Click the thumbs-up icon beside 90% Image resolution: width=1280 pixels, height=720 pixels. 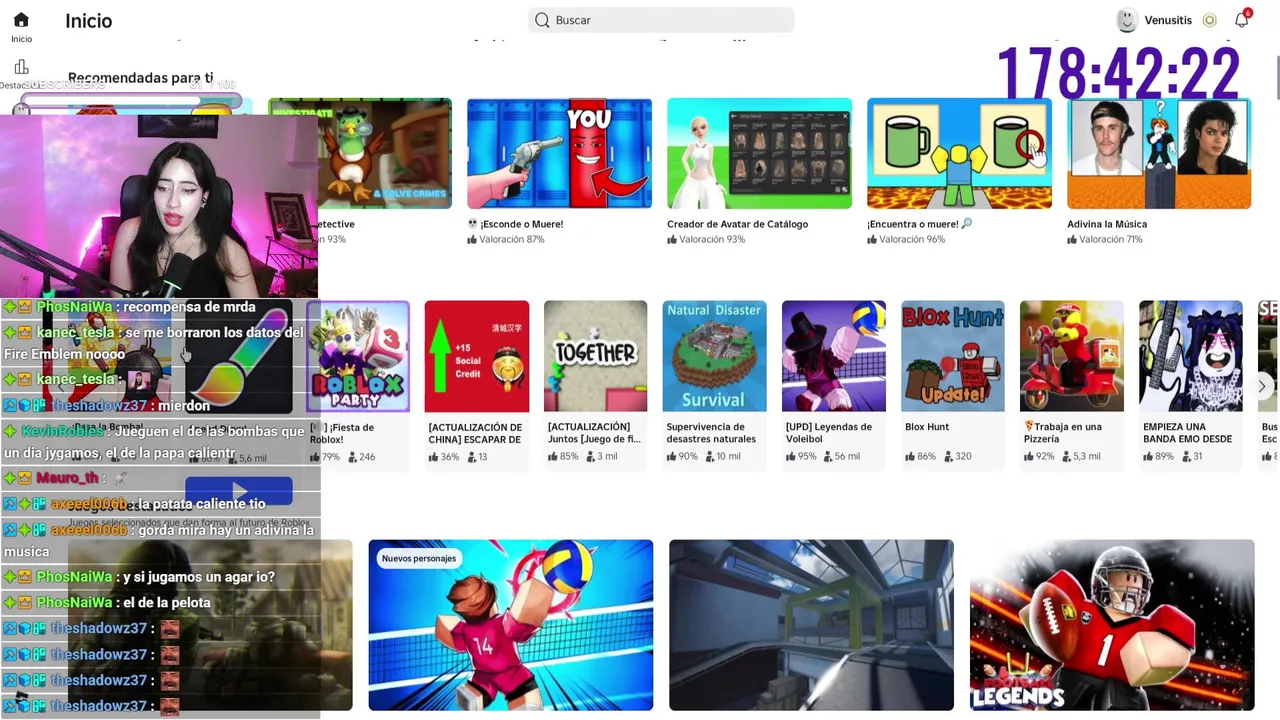[672, 457]
